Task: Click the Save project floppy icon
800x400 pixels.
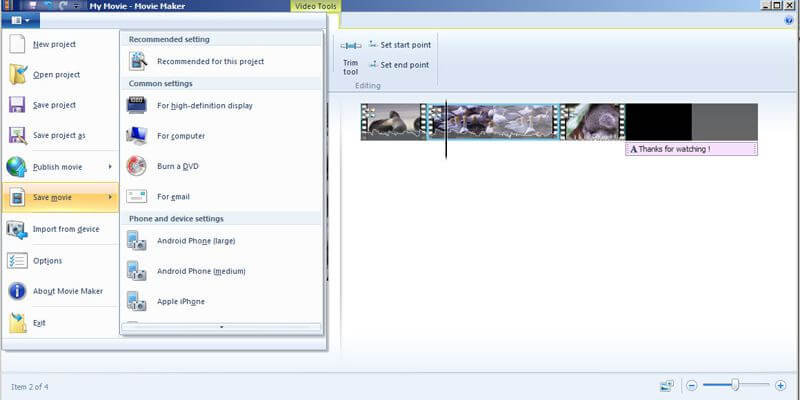Action: click(17, 105)
